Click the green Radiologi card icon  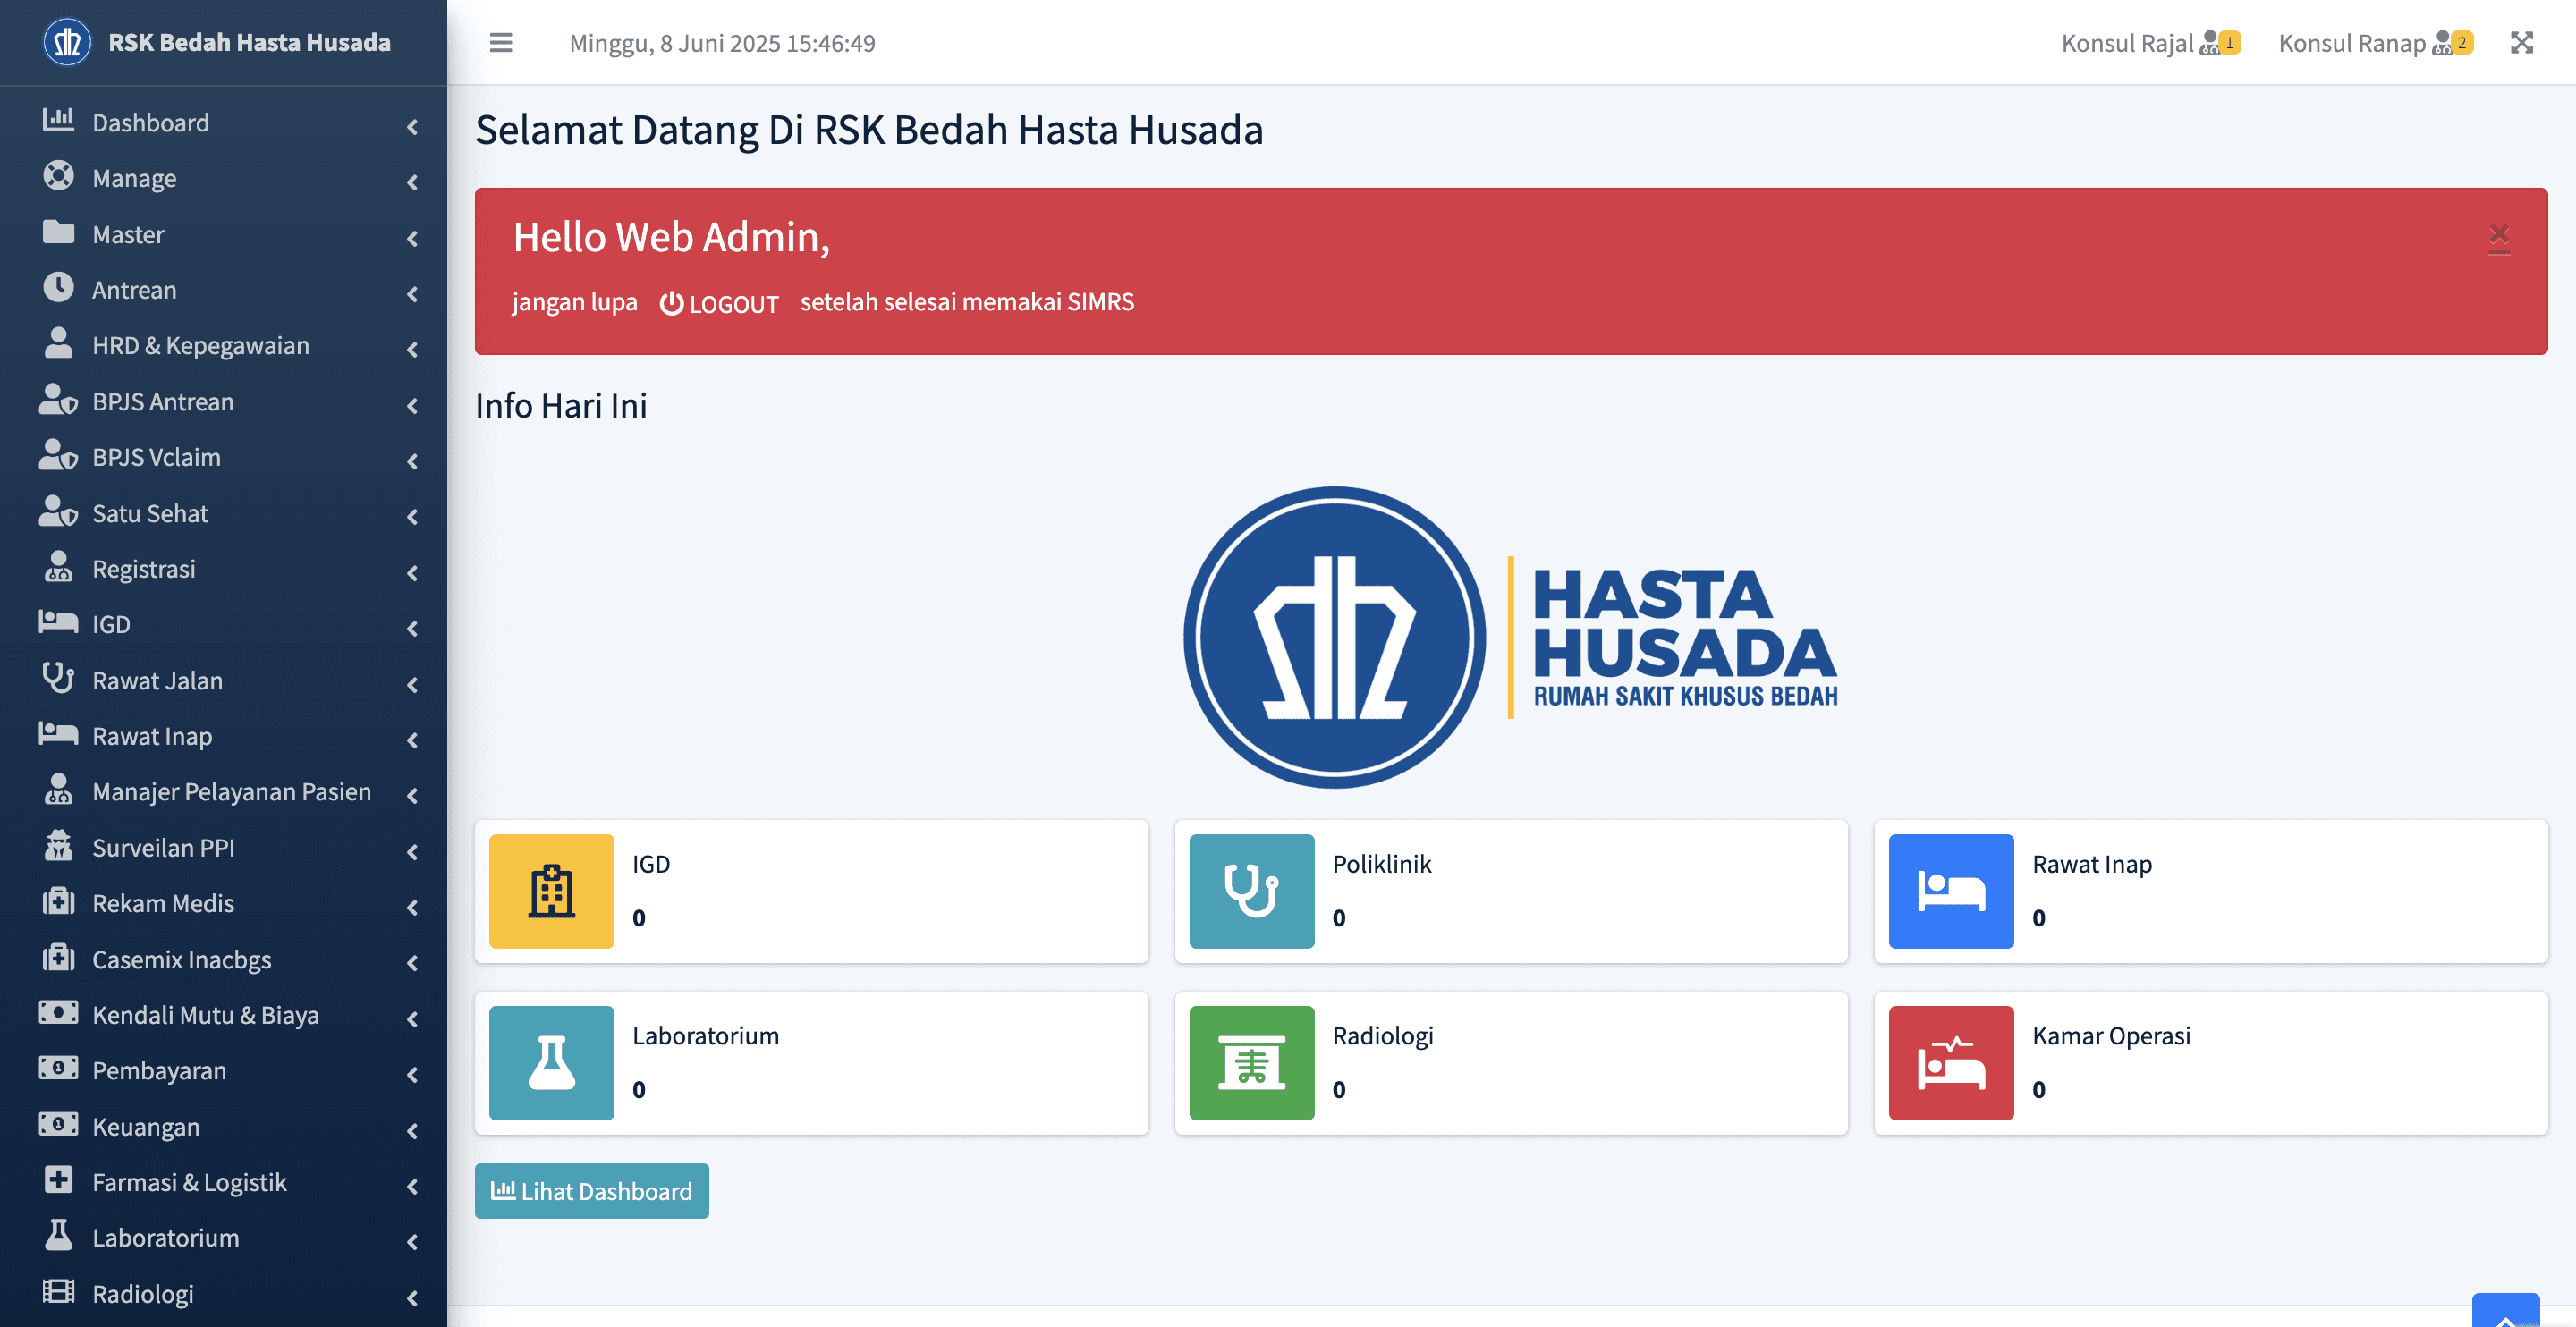tap(1251, 1063)
